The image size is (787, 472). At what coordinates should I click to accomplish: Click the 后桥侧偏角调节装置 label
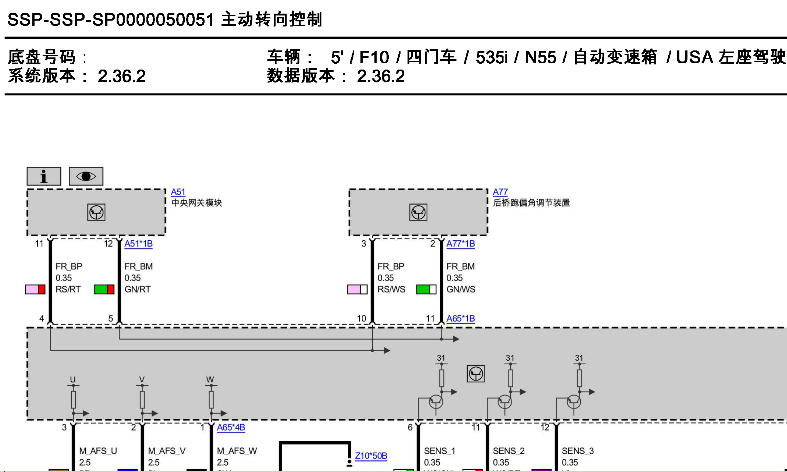532,203
